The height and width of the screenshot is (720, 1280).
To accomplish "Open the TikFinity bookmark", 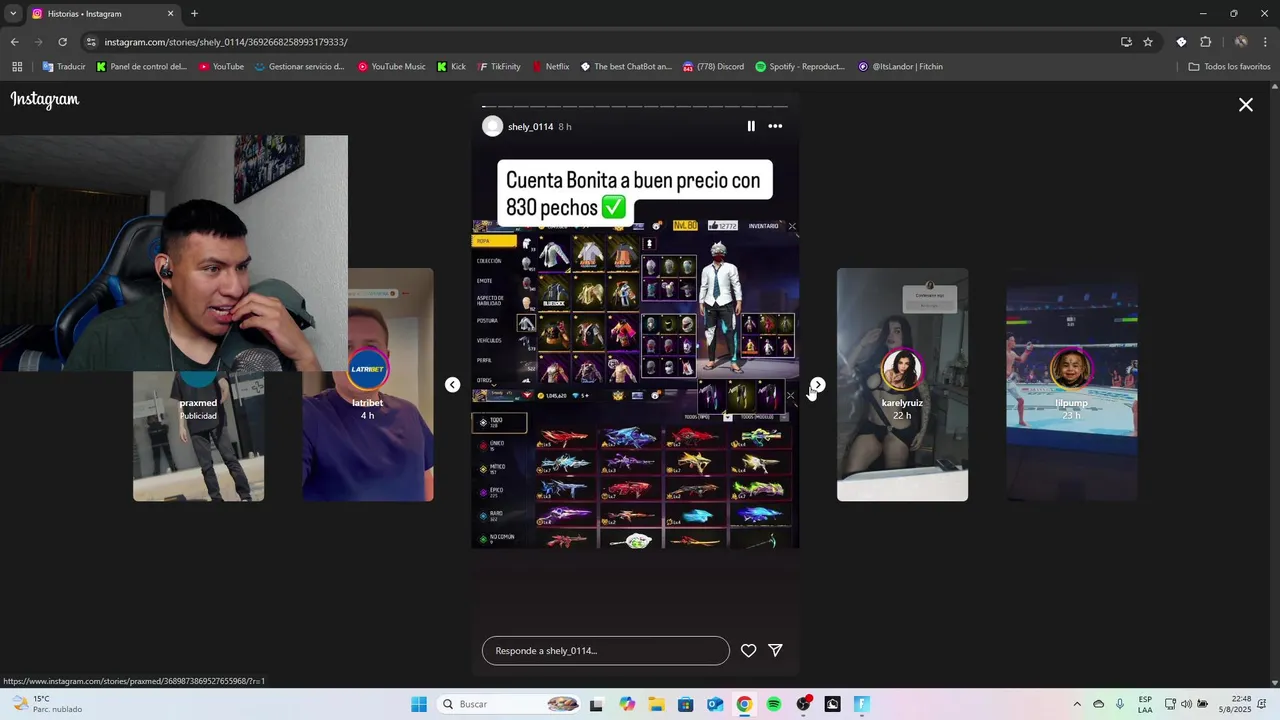I will 499,67.
